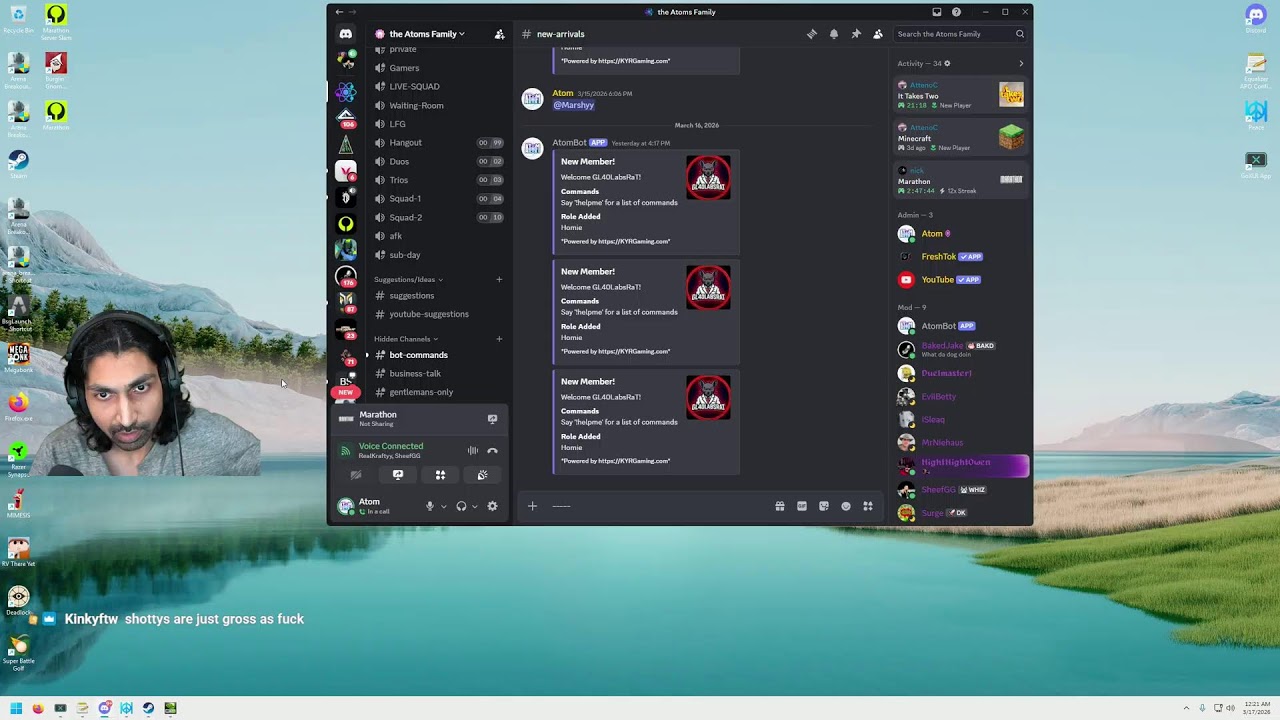This screenshot has width=1280, height=720.
Task: Disconnect from voice call
Action: pyautogui.click(x=492, y=451)
